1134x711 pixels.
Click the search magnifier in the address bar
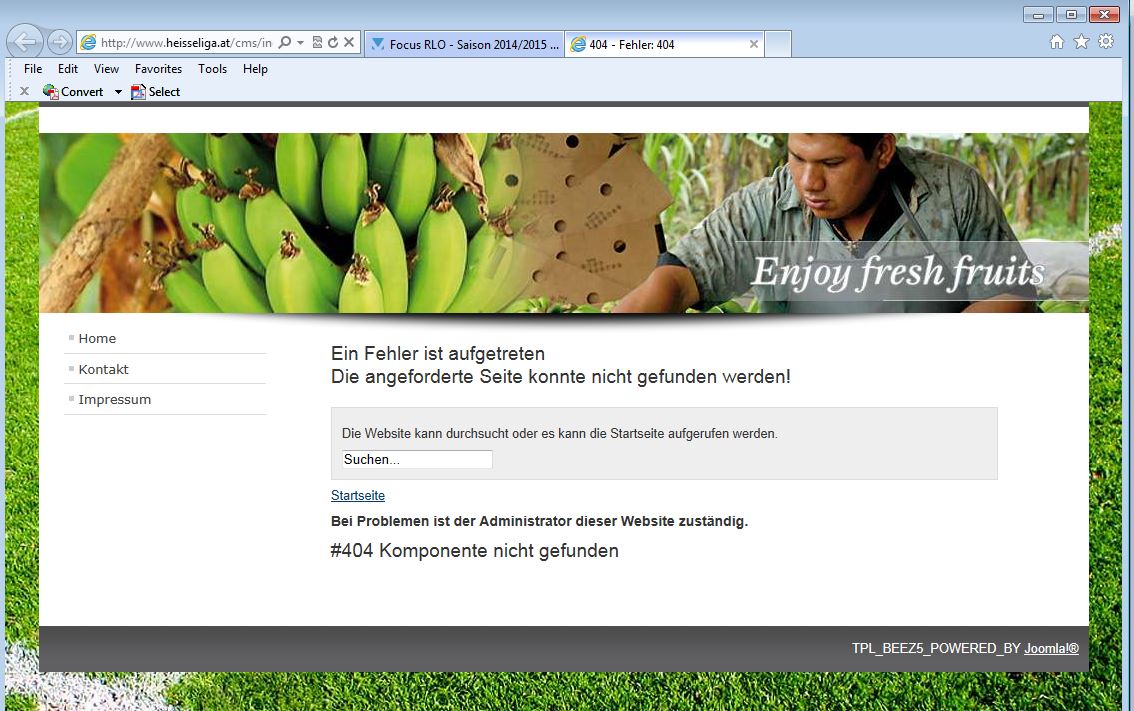285,43
